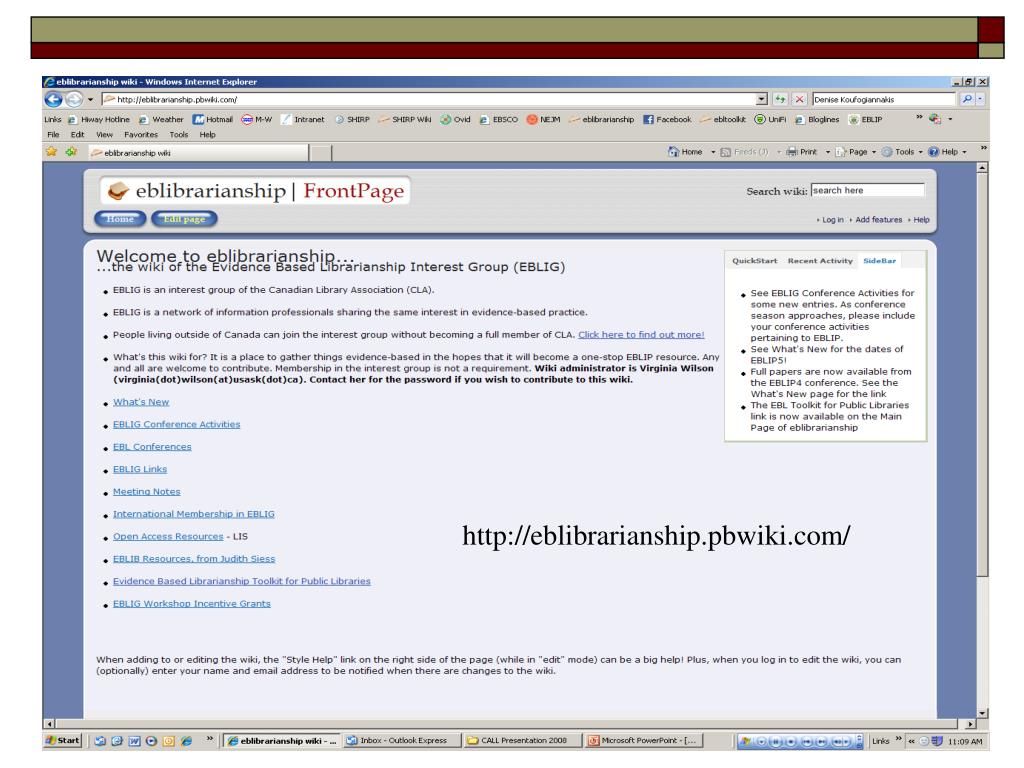
Task: Select the eblibrarianship wiki browser tab
Action: 199,153
